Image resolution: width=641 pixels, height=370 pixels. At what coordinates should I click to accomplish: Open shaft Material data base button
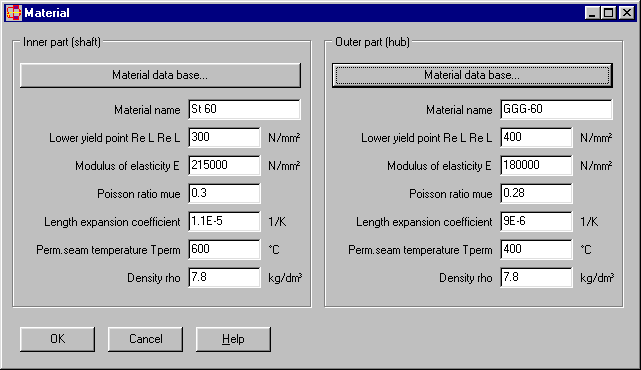tap(160, 75)
